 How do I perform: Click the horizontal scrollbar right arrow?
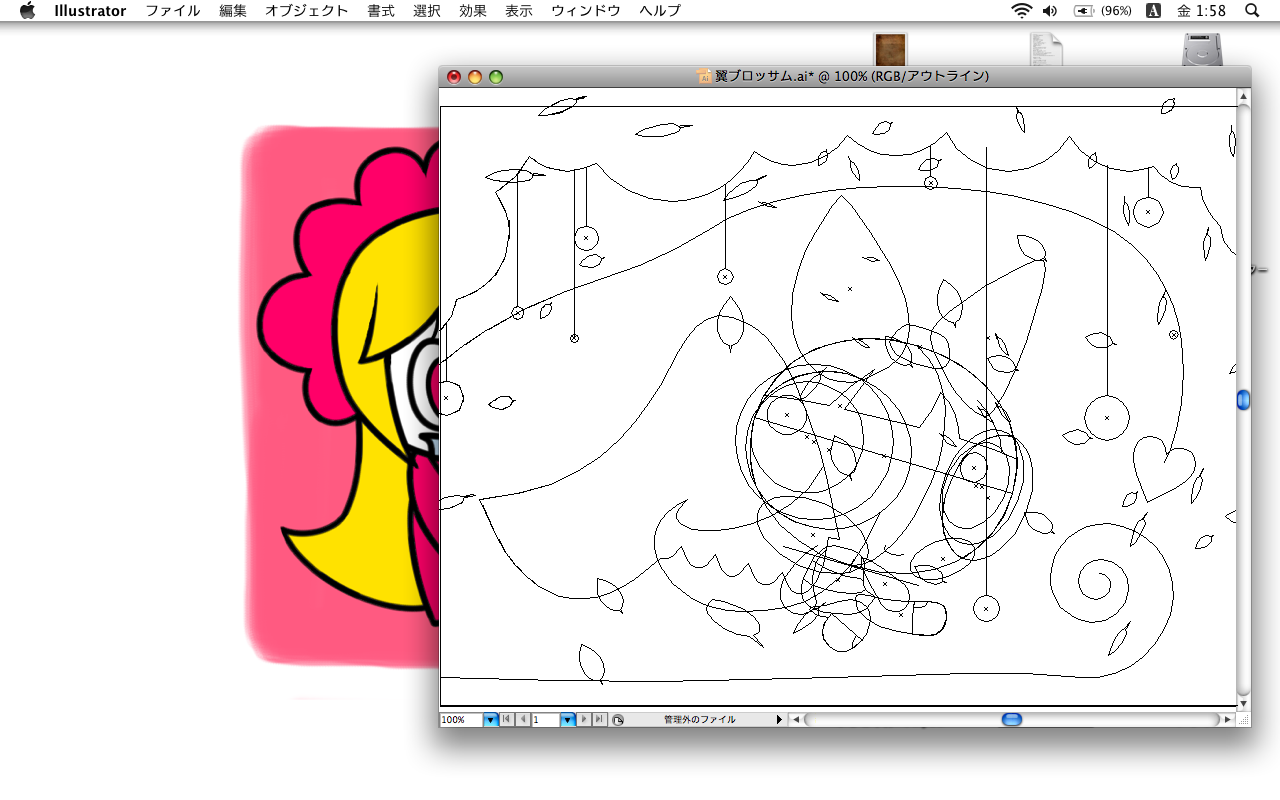tap(1228, 720)
